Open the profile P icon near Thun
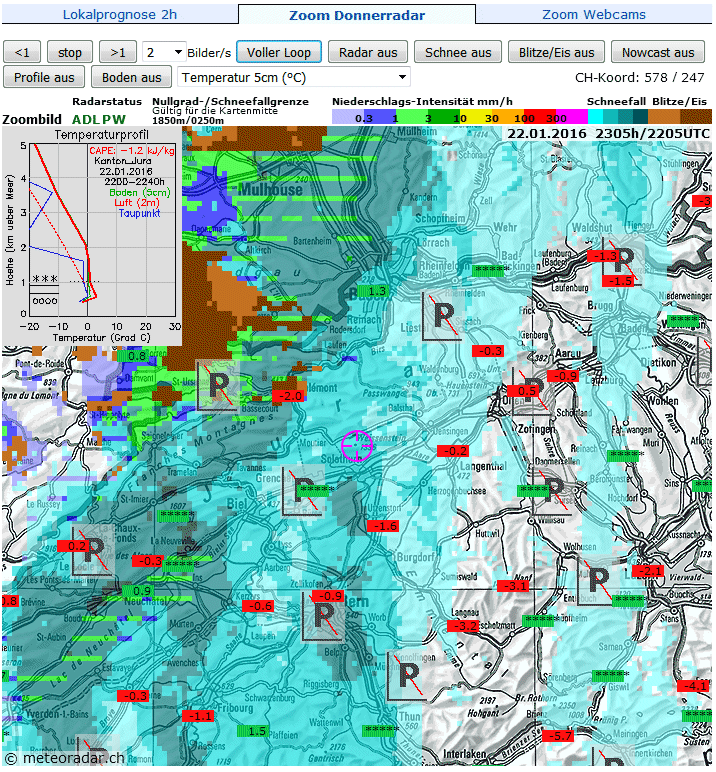The height and width of the screenshot is (772, 716). (x=410, y=678)
